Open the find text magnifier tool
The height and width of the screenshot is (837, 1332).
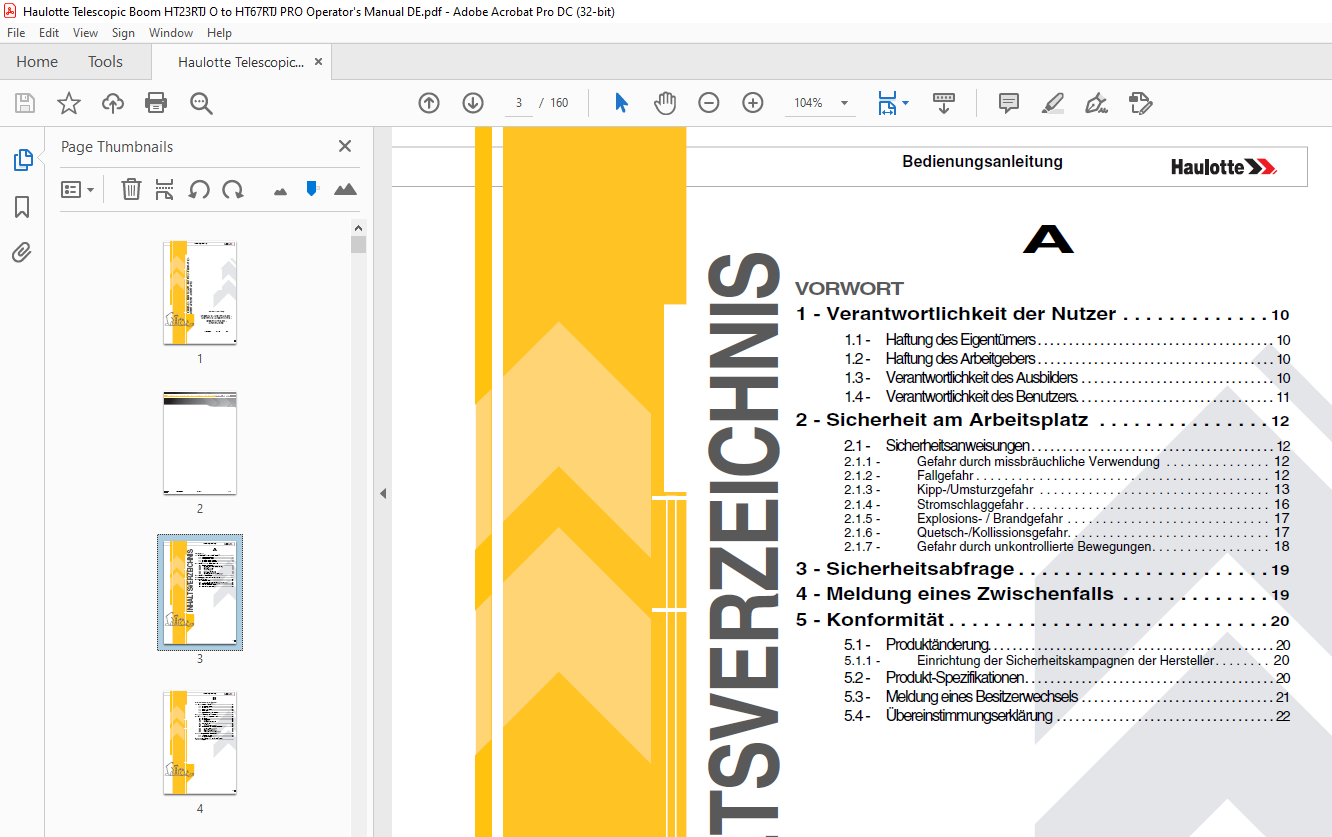[202, 103]
